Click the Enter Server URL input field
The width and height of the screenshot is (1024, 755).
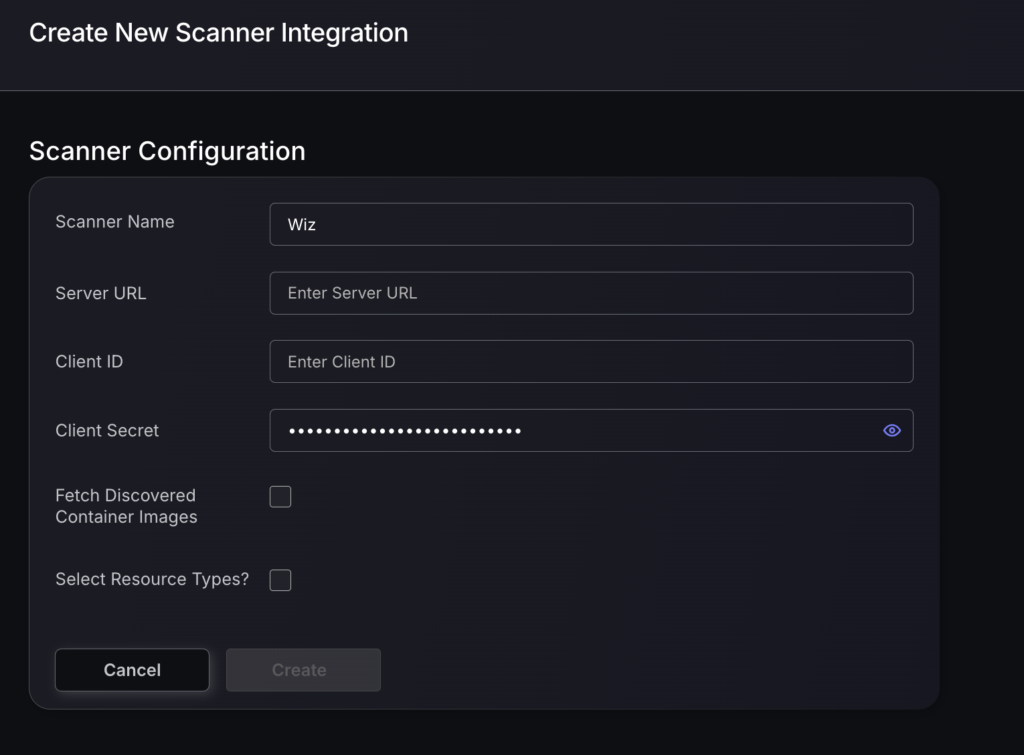pyautogui.click(x=590, y=293)
